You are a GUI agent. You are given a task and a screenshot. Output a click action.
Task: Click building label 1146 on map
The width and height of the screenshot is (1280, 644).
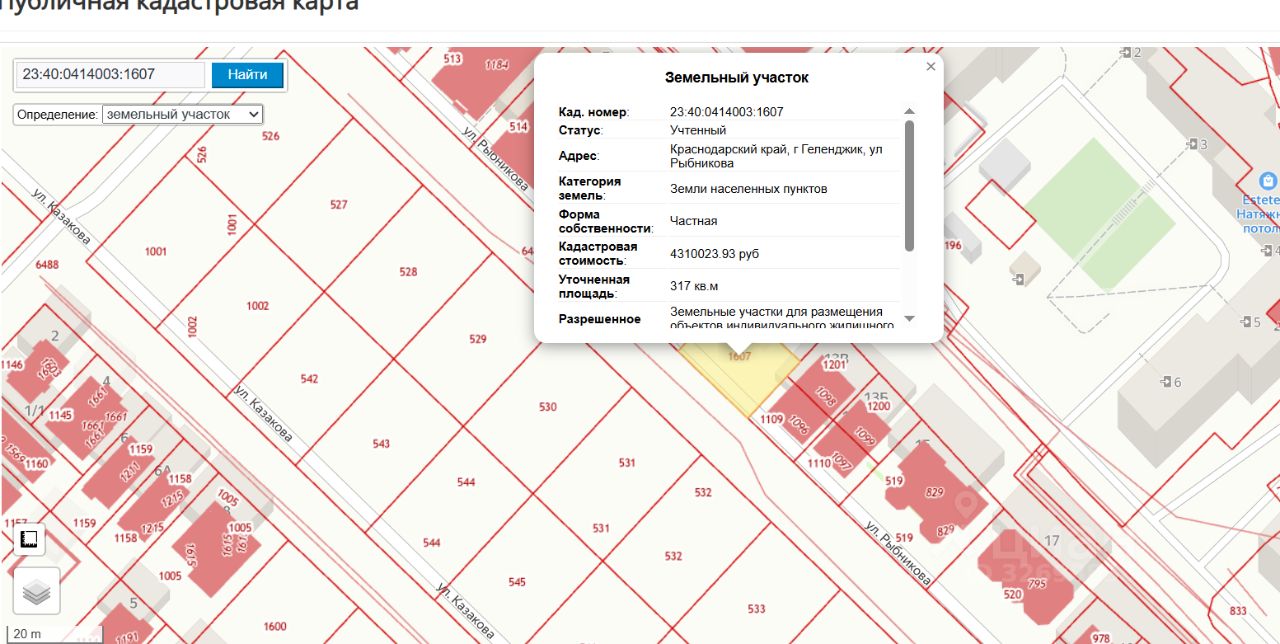tap(12, 365)
